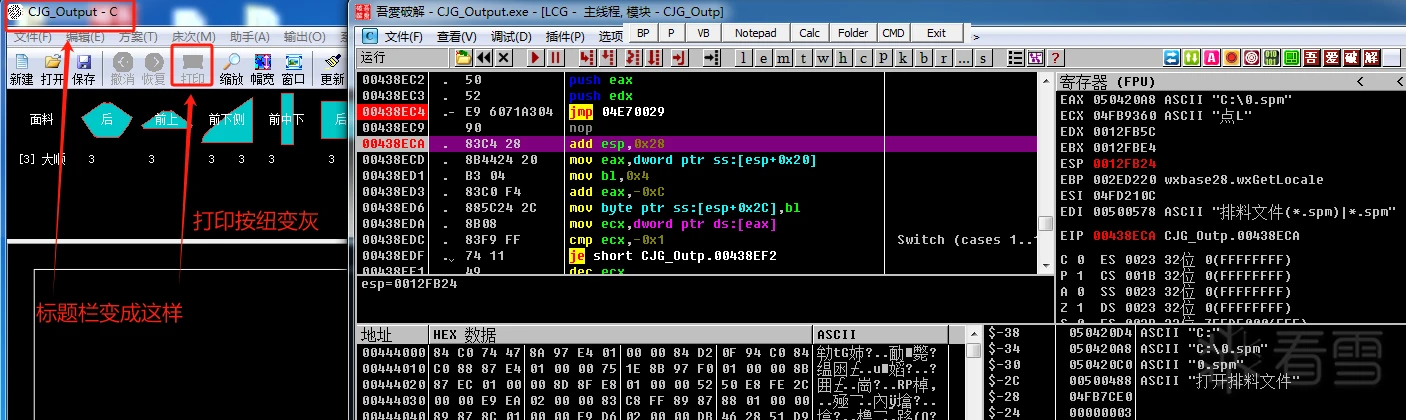Open breakpoints with the b button
1406x420 pixels.
pyautogui.click(x=924, y=57)
